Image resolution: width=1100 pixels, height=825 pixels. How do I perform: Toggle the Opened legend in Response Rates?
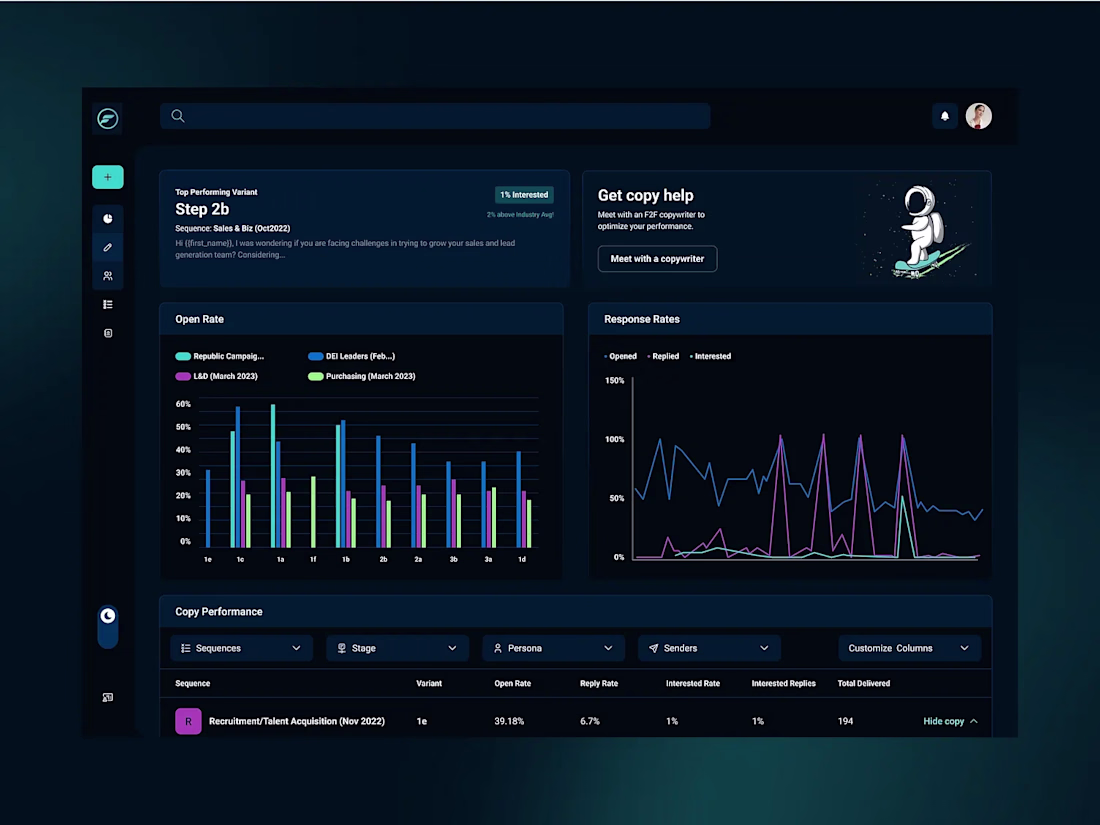(620, 356)
